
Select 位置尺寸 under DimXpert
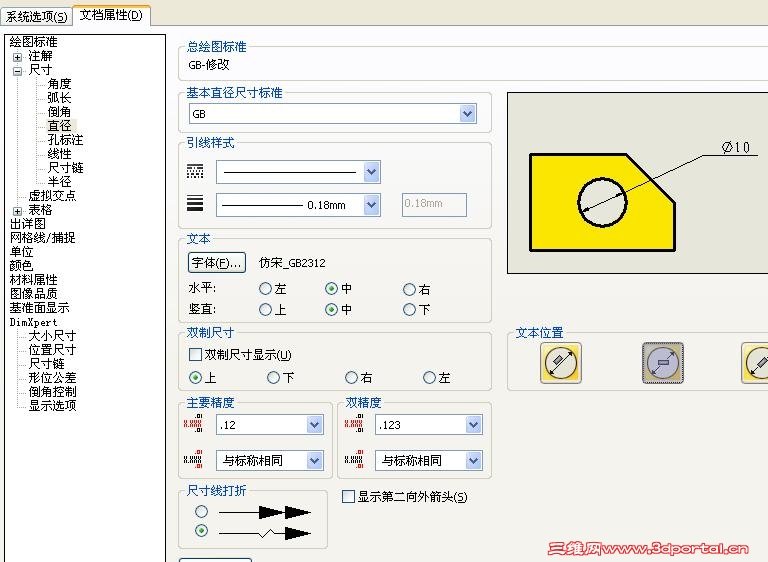(52, 350)
